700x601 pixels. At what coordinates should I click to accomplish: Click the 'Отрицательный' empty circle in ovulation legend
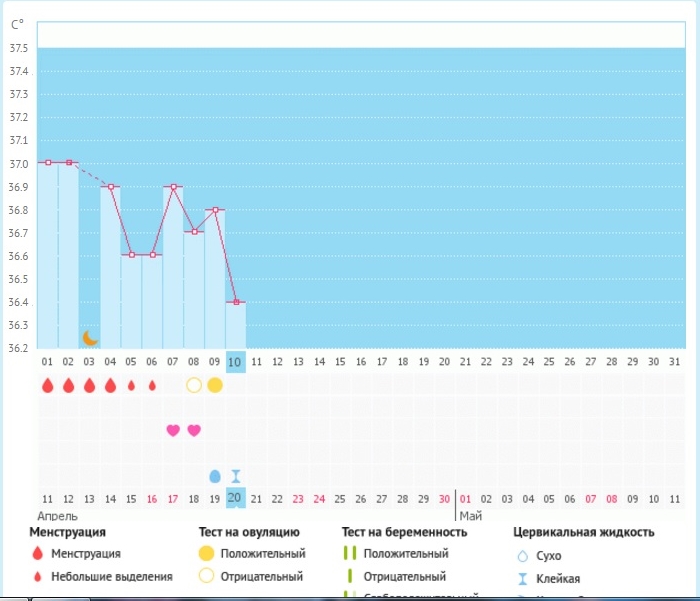[x=207, y=576]
